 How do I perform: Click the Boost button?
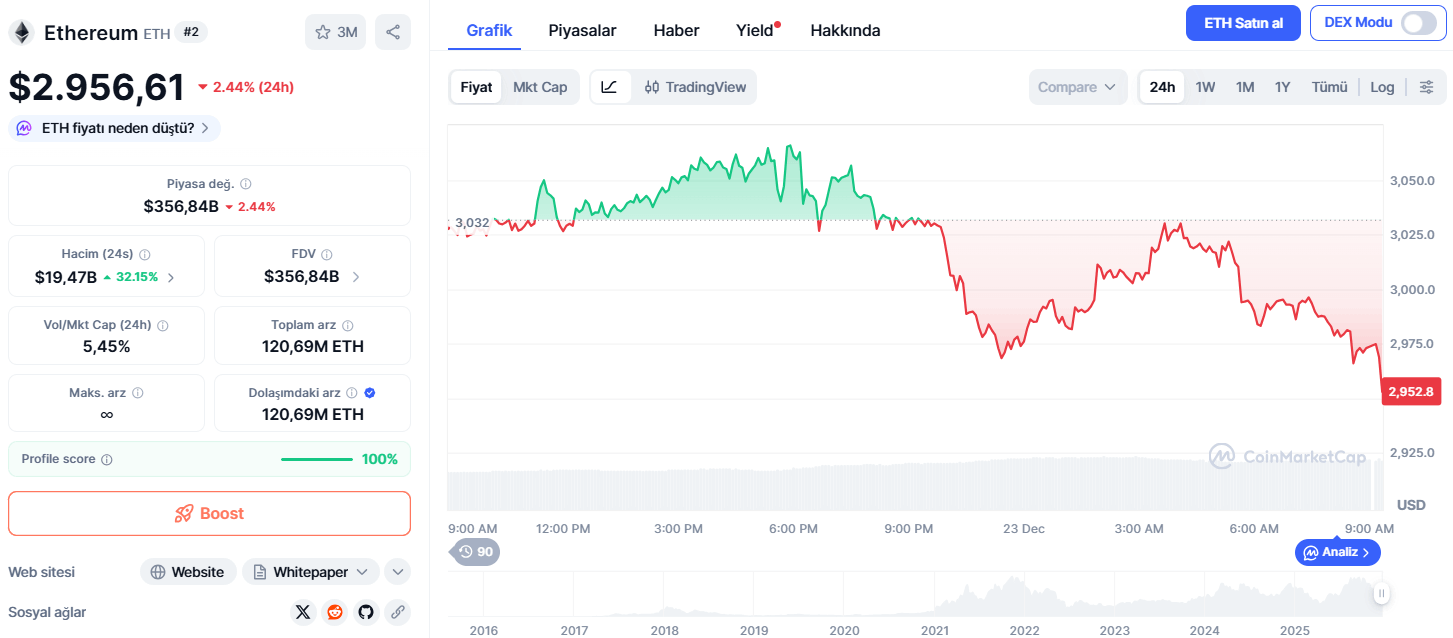pos(209,513)
